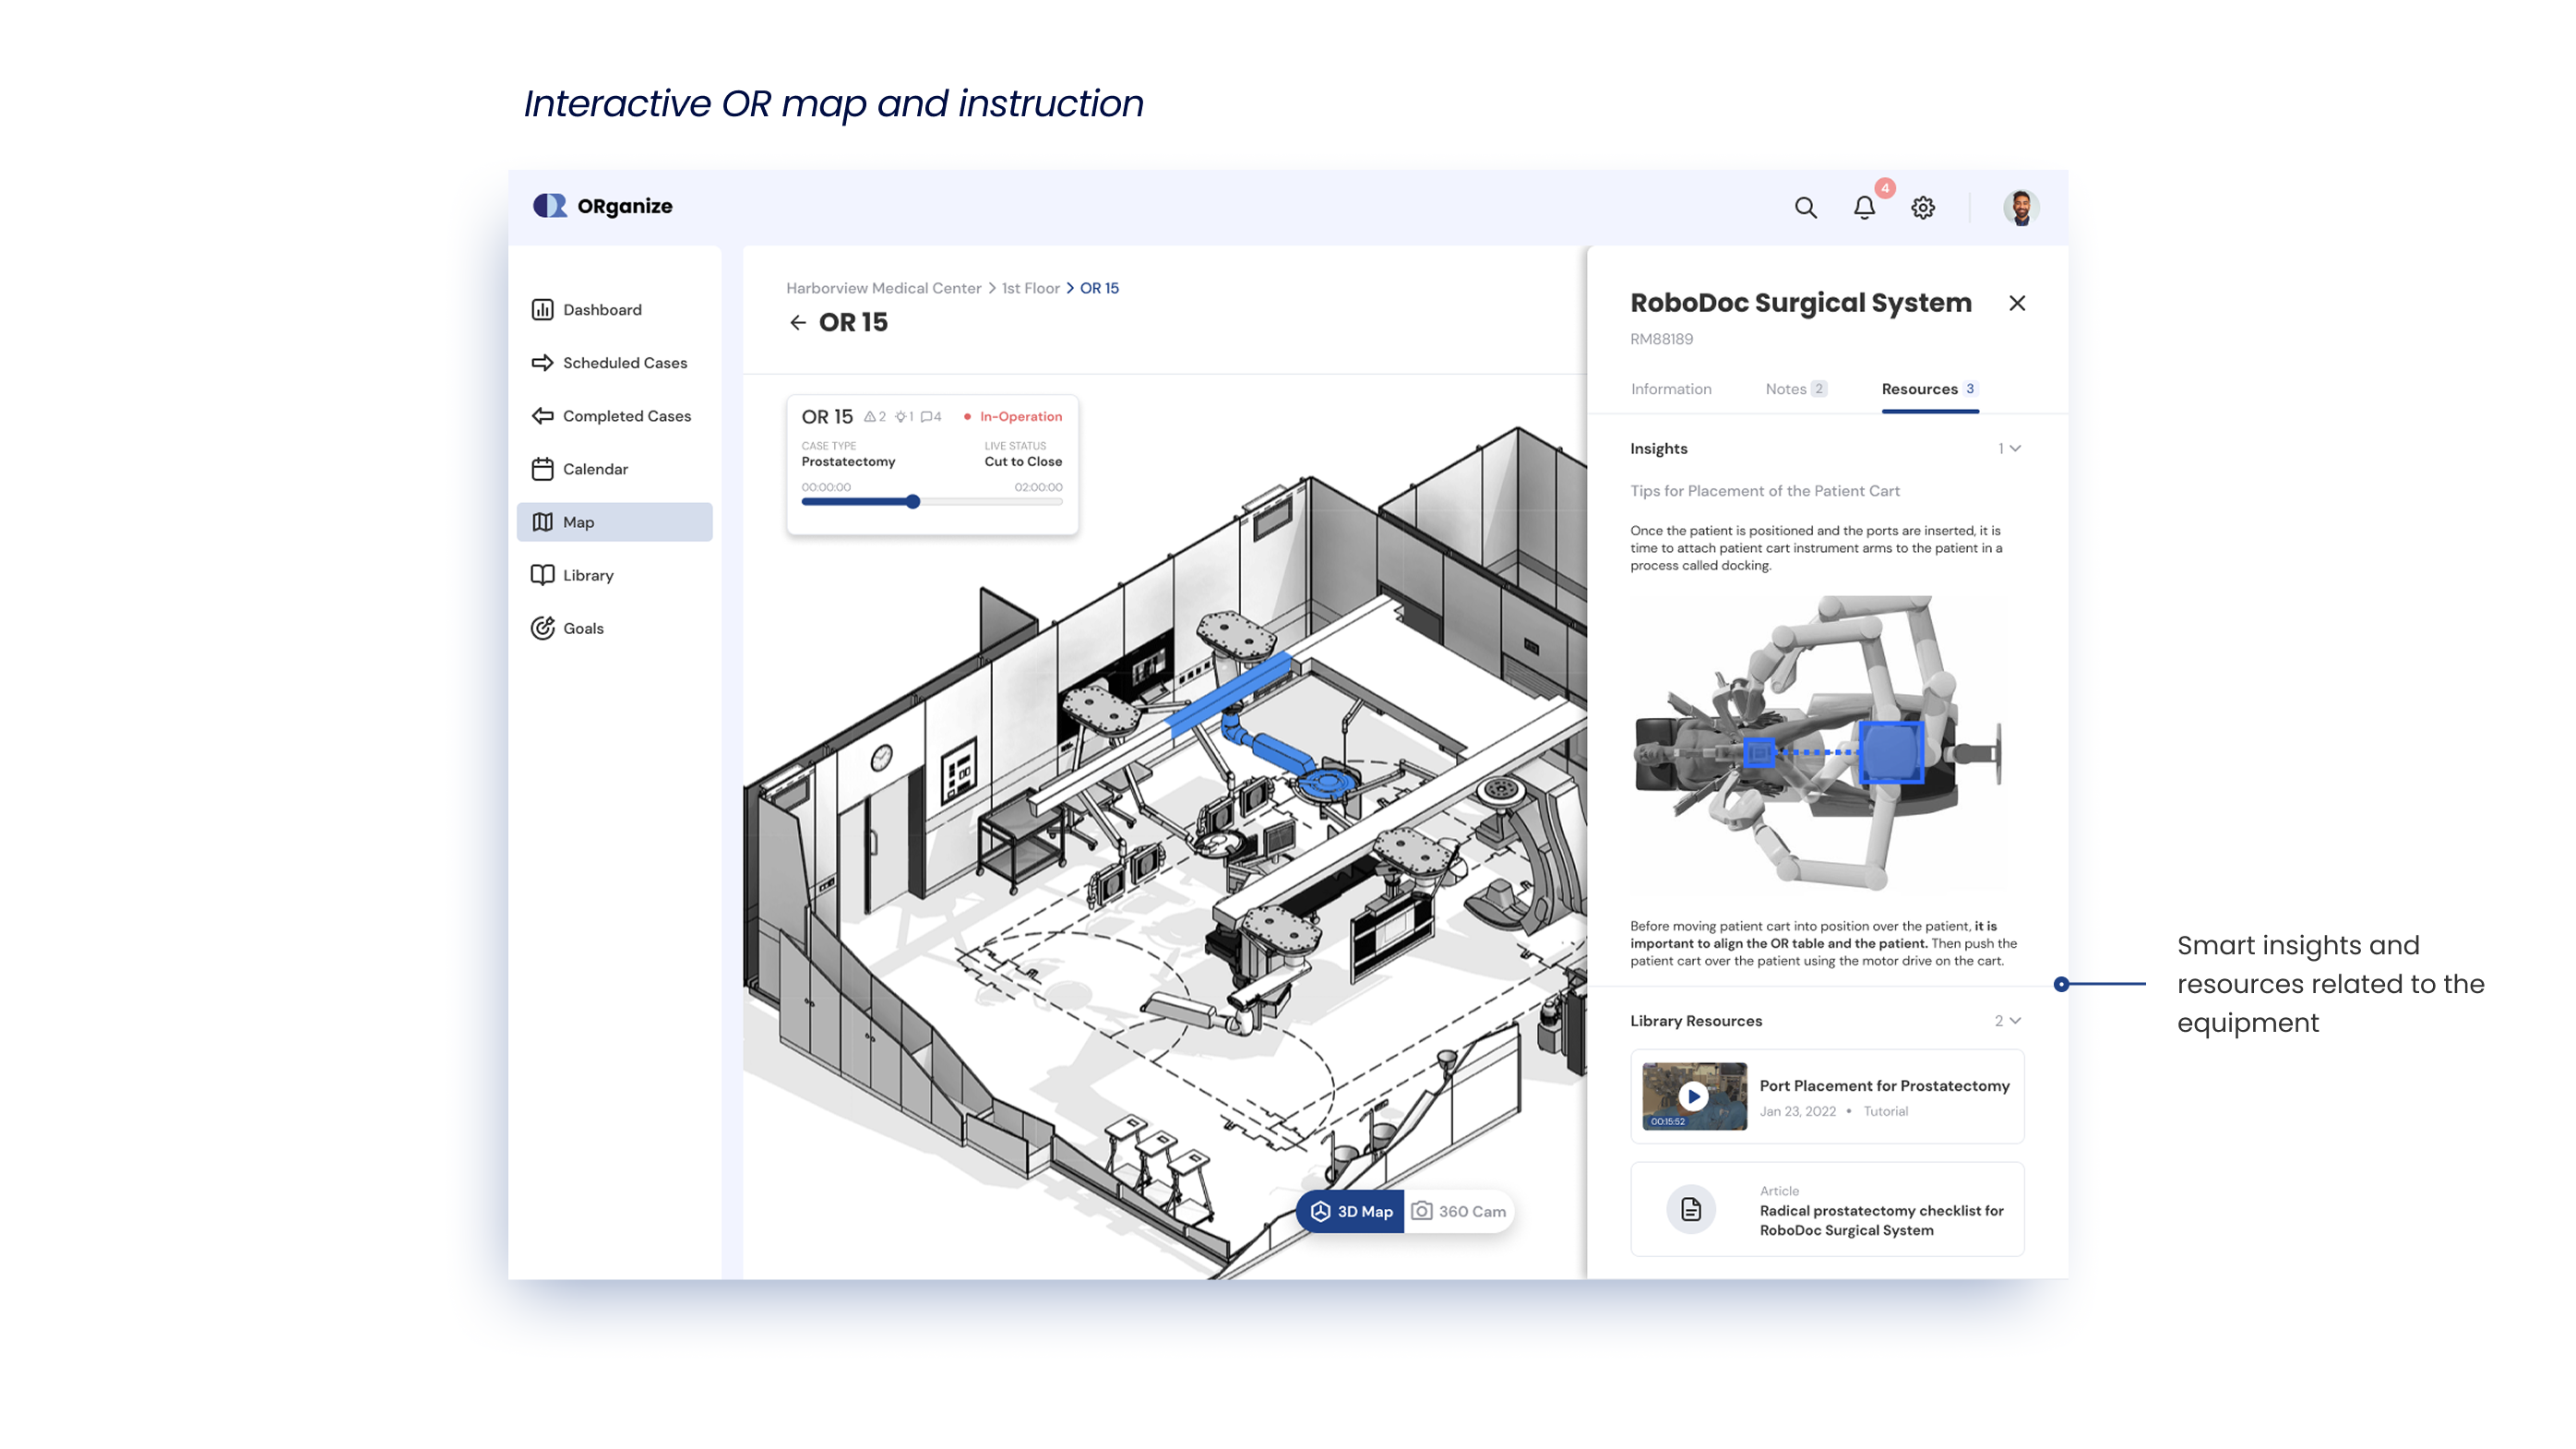Click back arrow next to OR 15

coord(797,322)
